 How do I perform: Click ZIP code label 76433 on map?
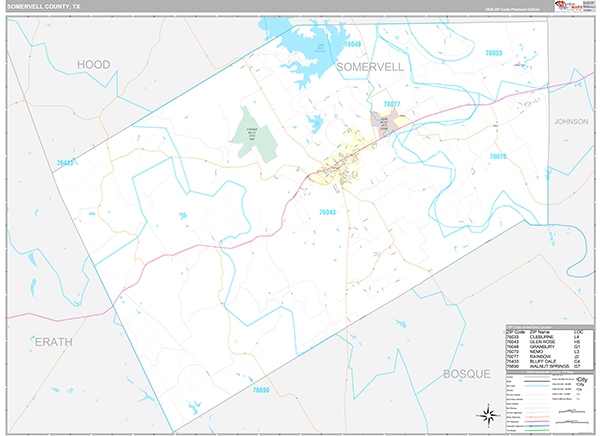point(65,163)
